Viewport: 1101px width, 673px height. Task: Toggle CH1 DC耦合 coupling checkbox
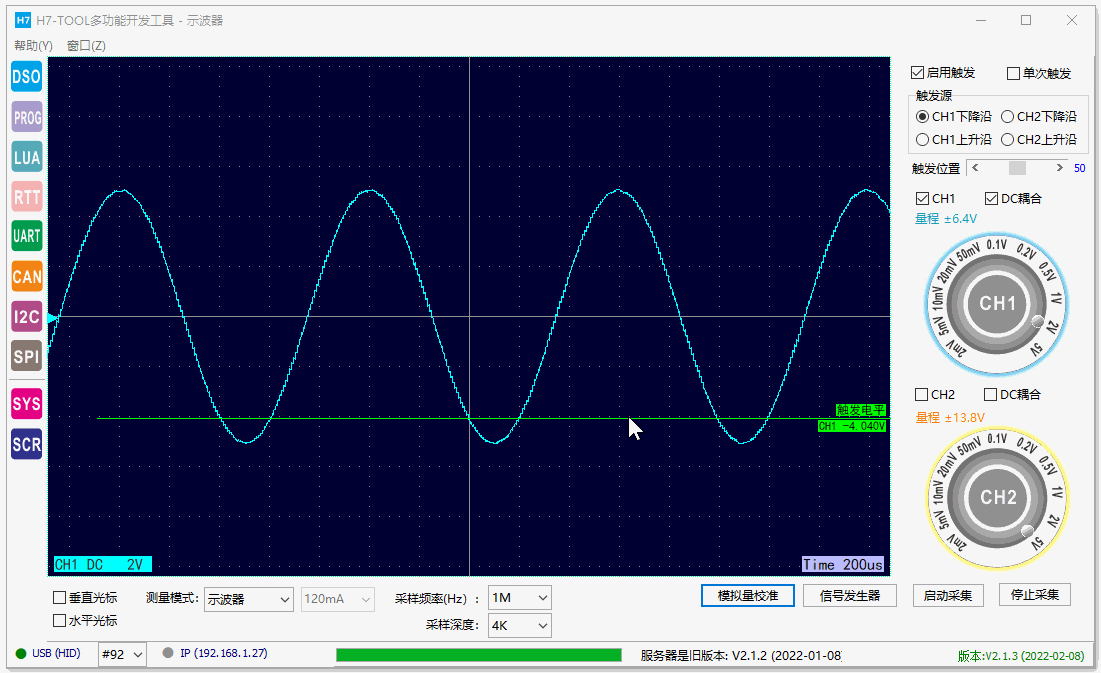(x=1013, y=199)
